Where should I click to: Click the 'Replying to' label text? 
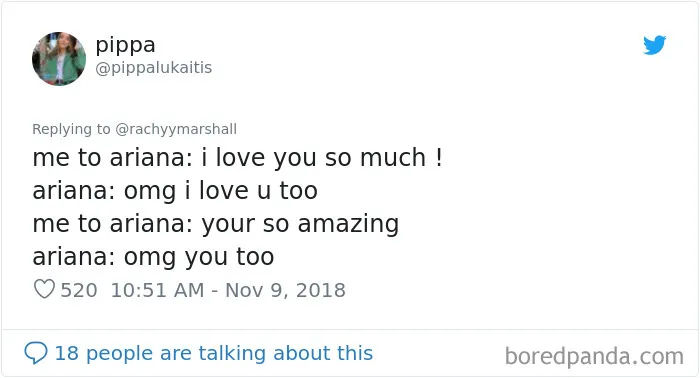(x=71, y=129)
